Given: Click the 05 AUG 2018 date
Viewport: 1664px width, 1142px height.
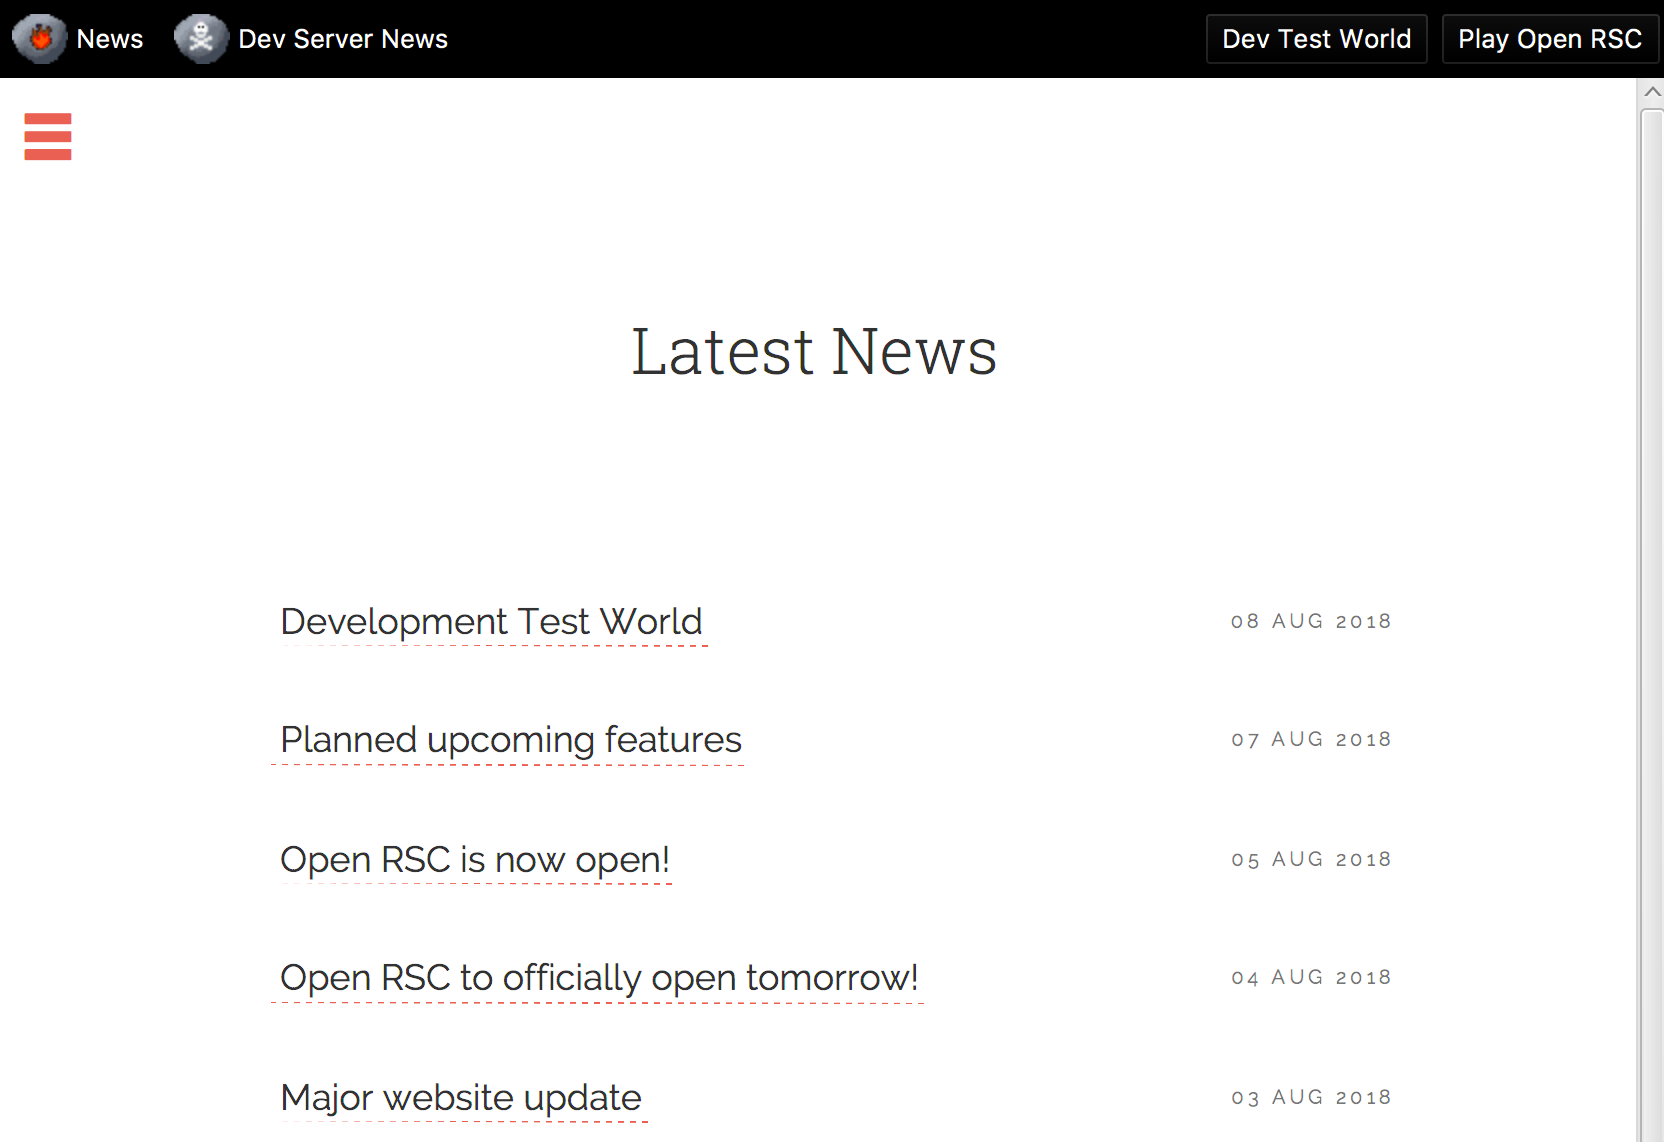Looking at the screenshot, I should (x=1311, y=860).
